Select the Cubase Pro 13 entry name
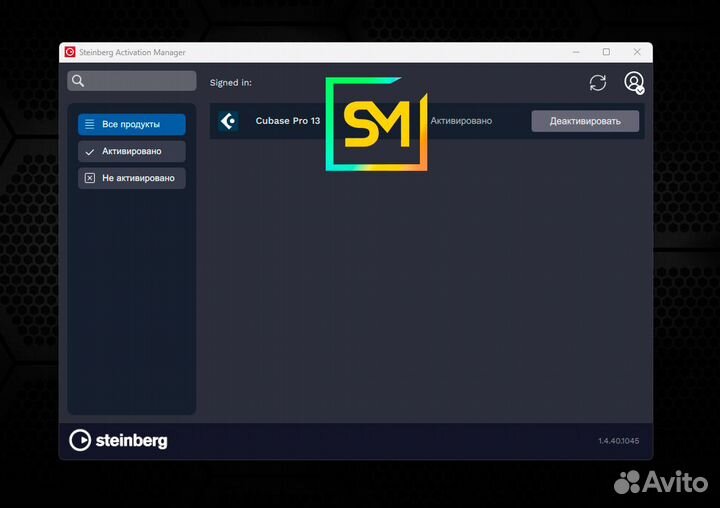 point(288,121)
